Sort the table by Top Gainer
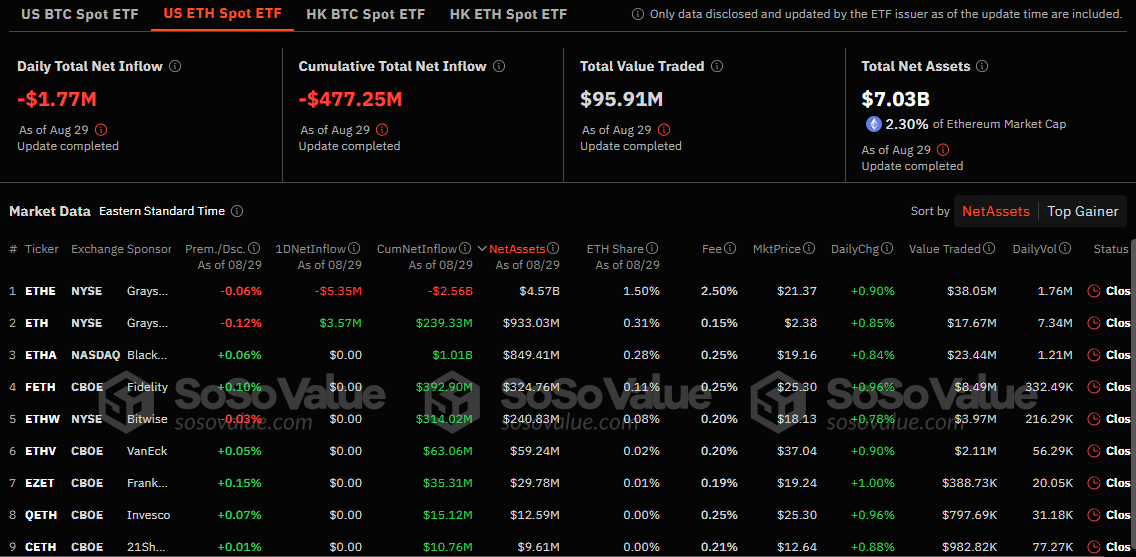The height and width of the screenshot is (557, 1136). 1082,212
